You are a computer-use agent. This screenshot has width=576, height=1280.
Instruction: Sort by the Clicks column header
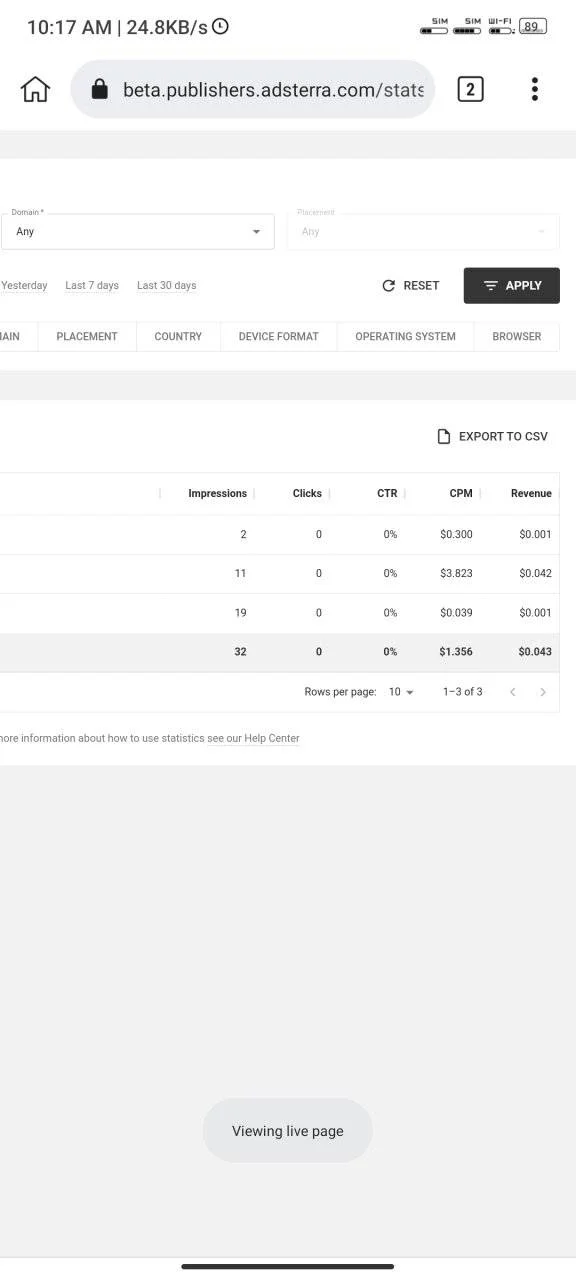(307, 493)
